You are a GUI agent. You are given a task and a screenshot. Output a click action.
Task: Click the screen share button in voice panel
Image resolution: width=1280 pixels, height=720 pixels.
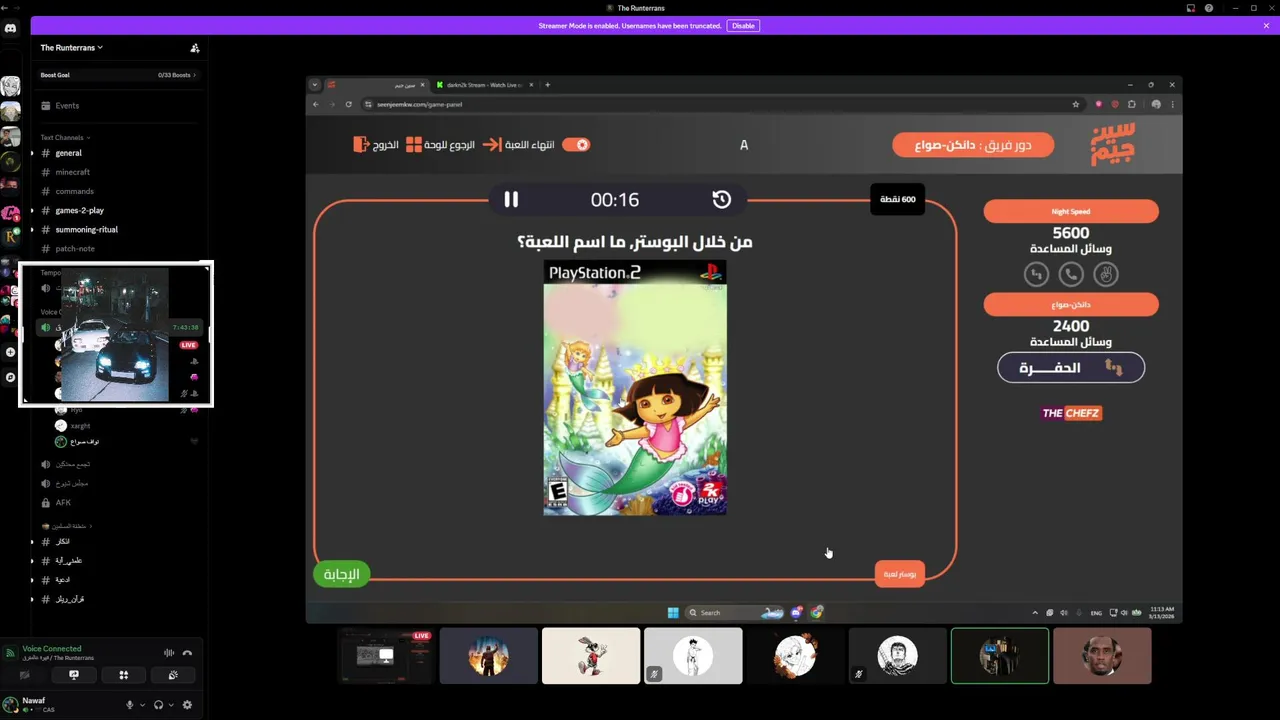73,675
